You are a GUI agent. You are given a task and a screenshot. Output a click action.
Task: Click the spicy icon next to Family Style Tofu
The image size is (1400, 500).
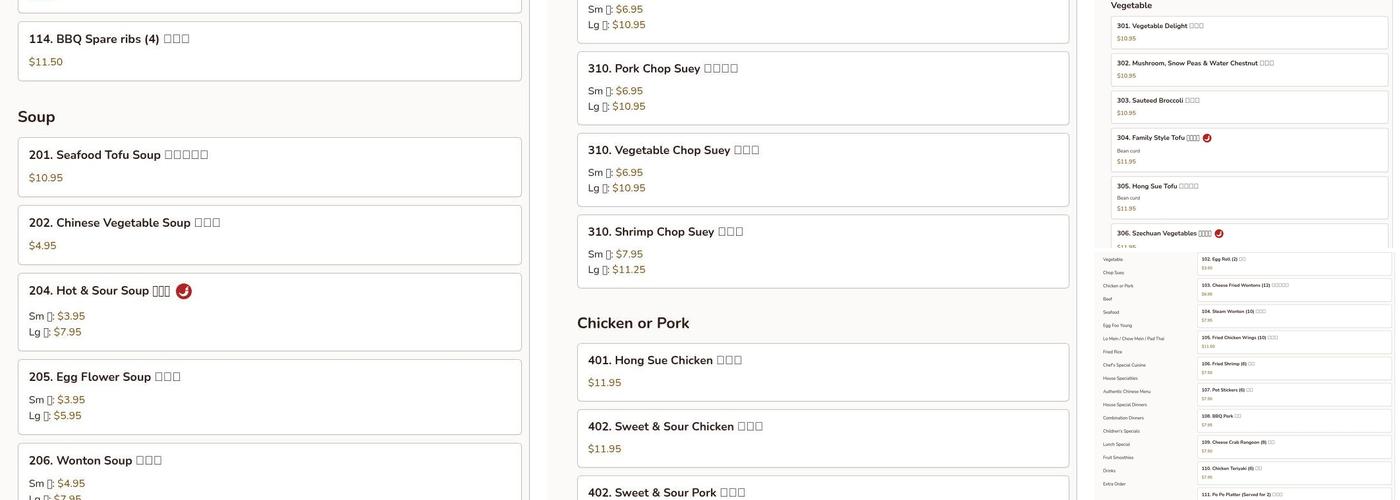(x=1207, y=138)
